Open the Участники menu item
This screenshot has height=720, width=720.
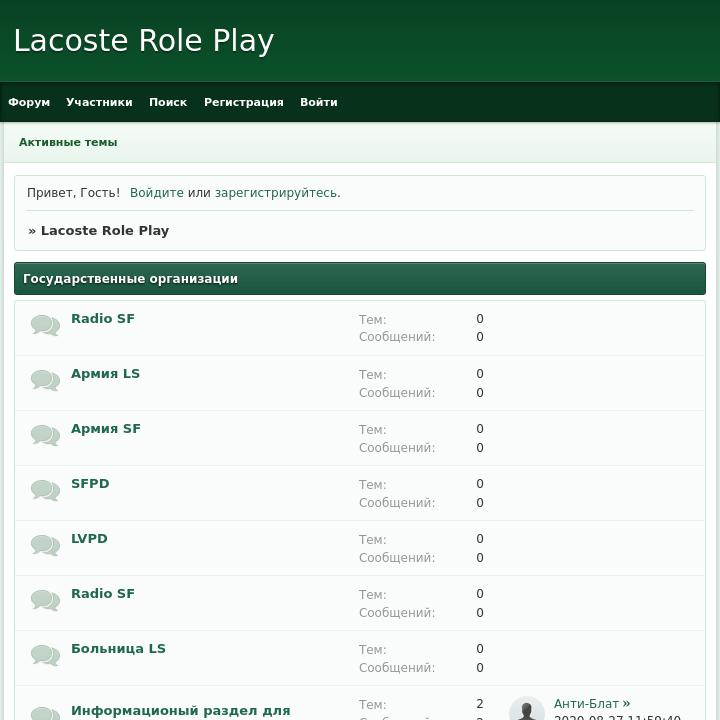(x=99, y=102)
